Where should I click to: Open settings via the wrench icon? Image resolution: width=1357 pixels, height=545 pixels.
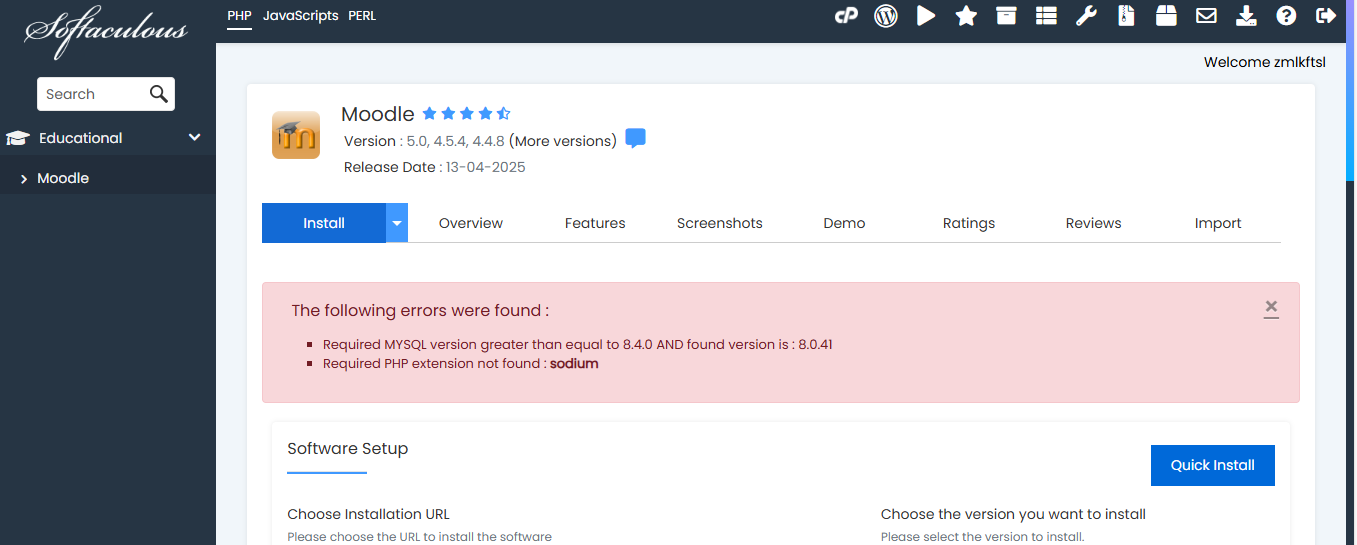1086,15
